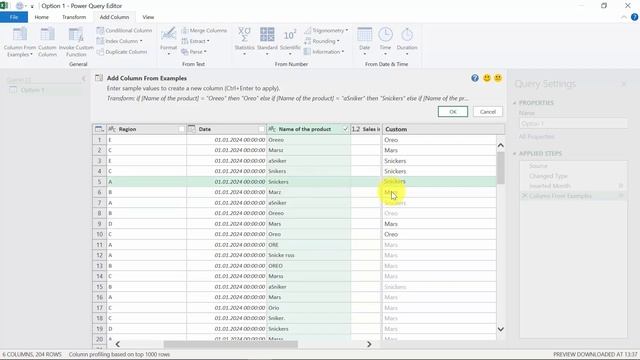The height and width of the screenshot is (360, 640).
Task: Click OK to apply column
Action: point(453,112)
